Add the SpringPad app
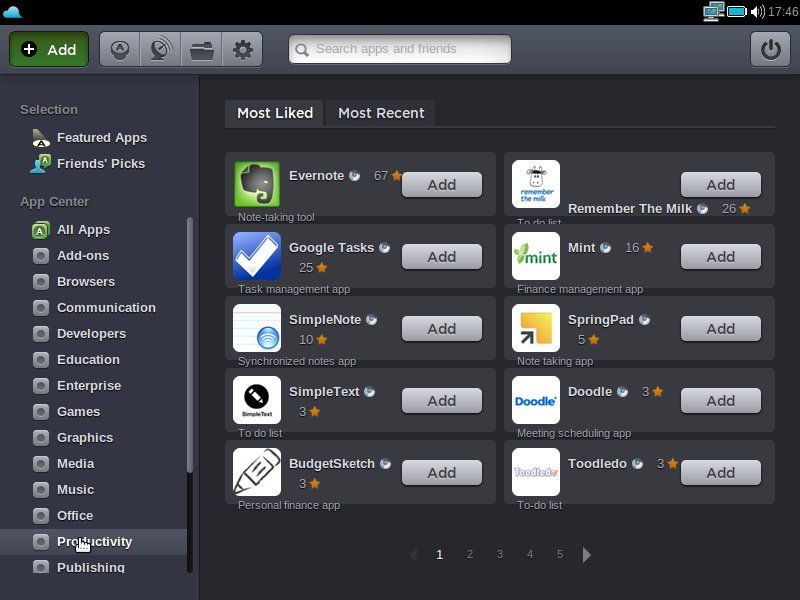This screenshot has width=800, height=600. pyautogui.click(x=720, y=329)
